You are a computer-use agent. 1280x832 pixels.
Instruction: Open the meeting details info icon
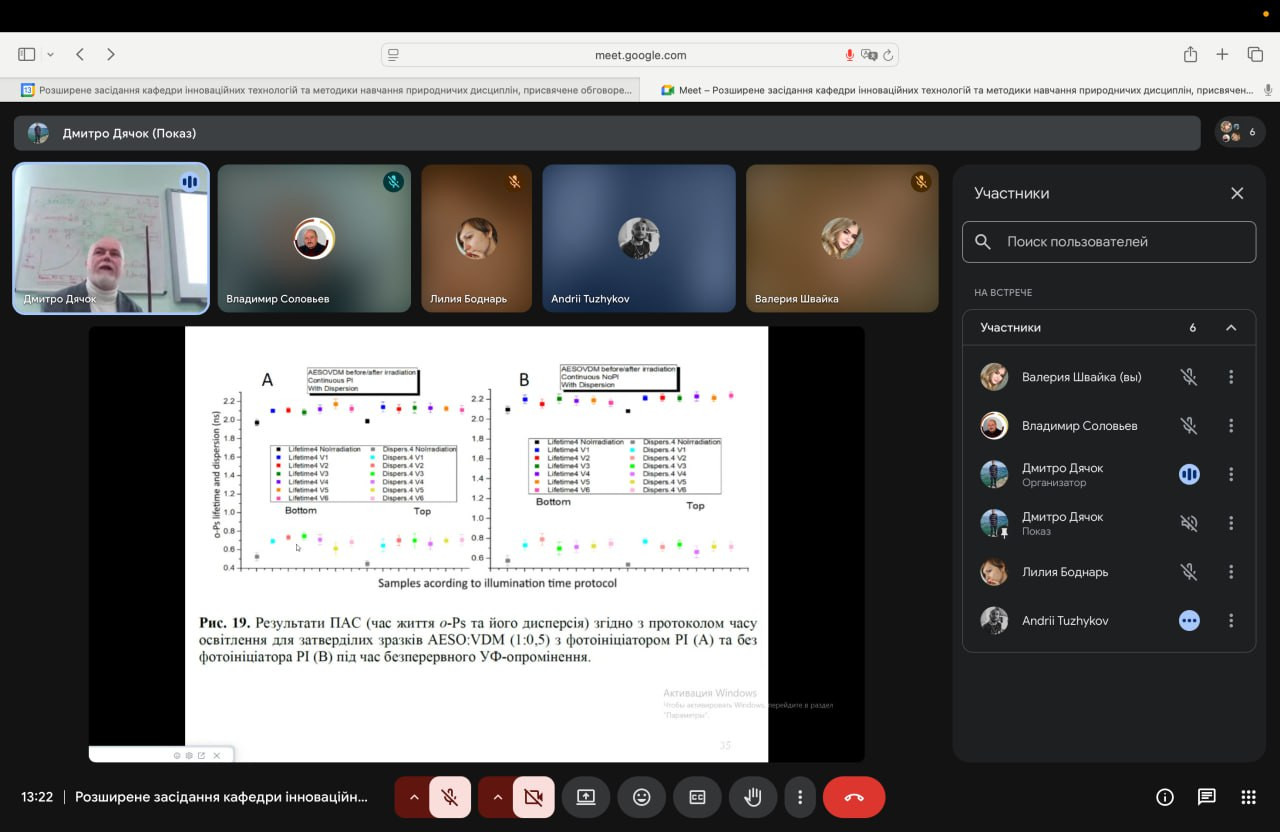click(1164, 797)
